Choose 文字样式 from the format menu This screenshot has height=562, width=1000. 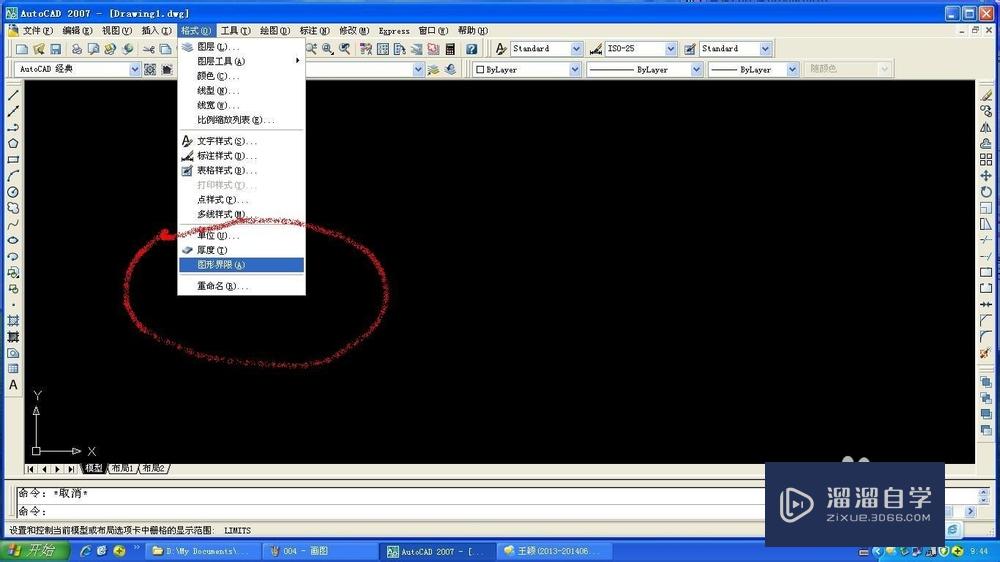(242, 141)
